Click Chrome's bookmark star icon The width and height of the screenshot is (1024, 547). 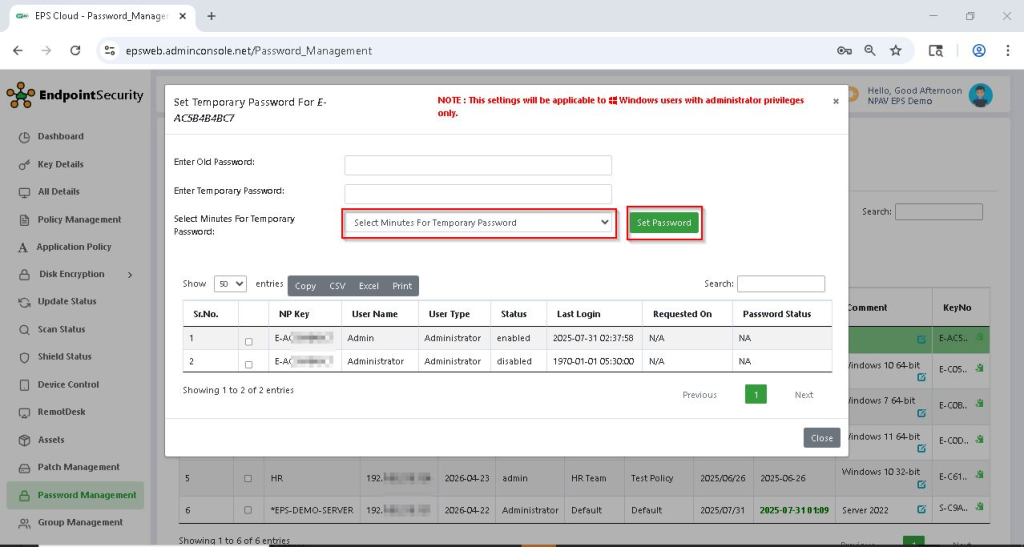coord(896,50)
